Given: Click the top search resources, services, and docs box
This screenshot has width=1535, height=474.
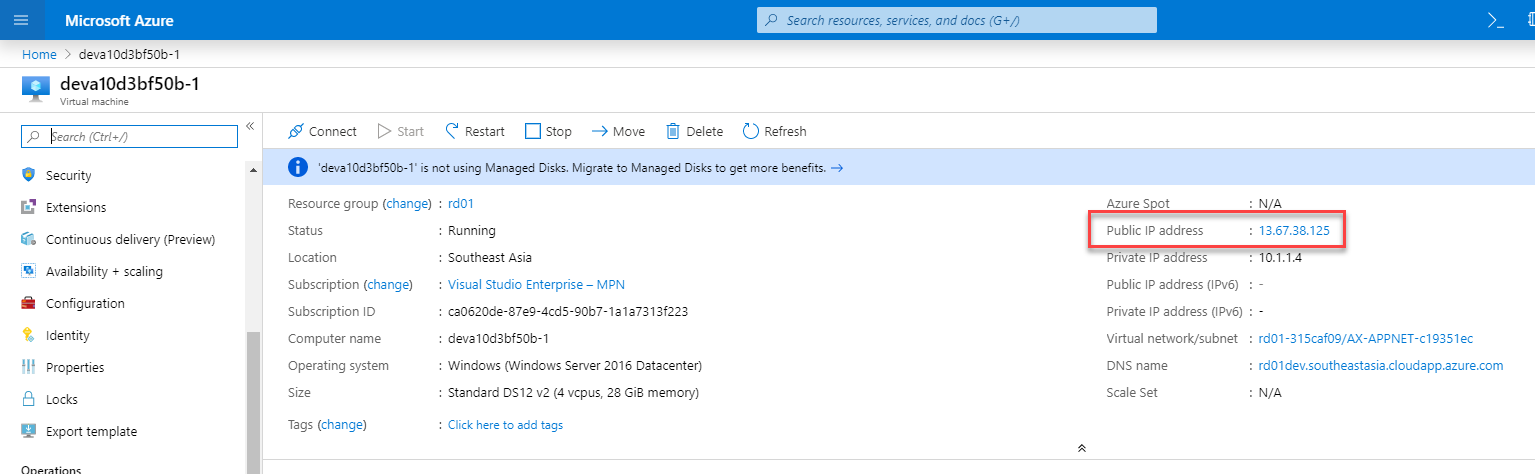Looking at the screenshot, I should 957,20.
